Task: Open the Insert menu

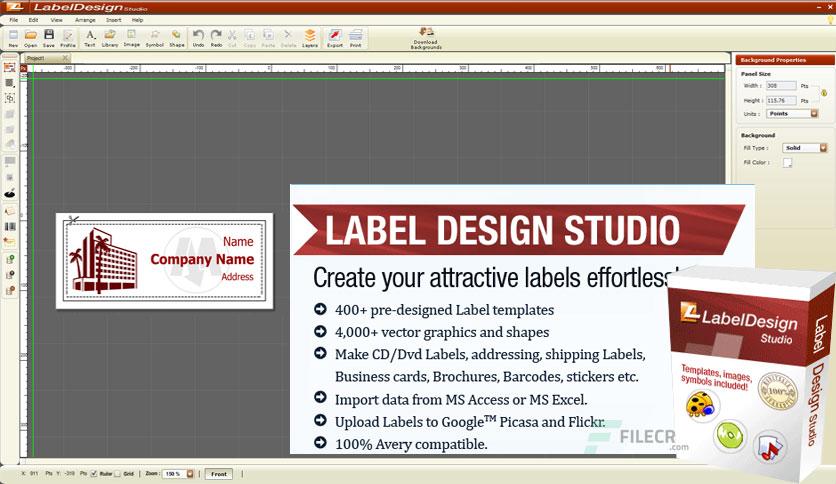Action: click(x=114, y=20)
